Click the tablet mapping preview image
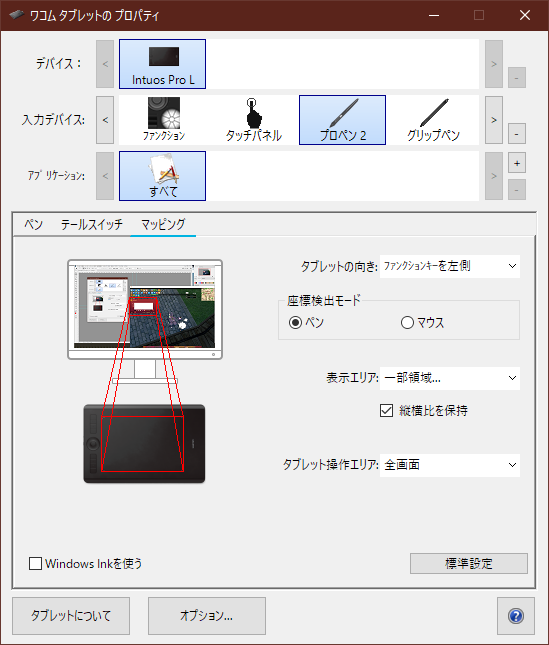 [144, 443]
